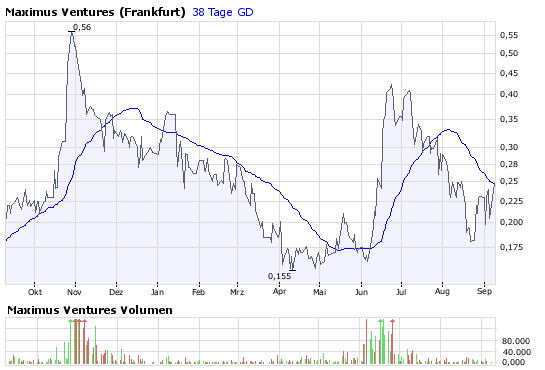Viewport: 545px width, 370px height.
Task: Click the green overflow arrow in June volume
Action: click(x=381, y=321)
